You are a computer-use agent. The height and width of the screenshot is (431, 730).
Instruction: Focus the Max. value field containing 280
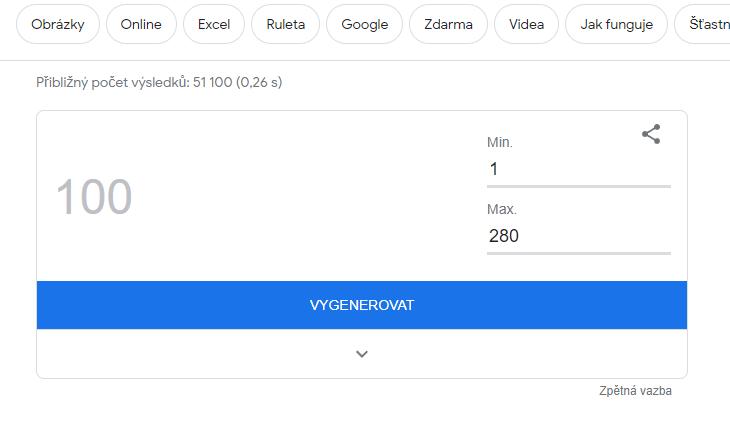578,237
